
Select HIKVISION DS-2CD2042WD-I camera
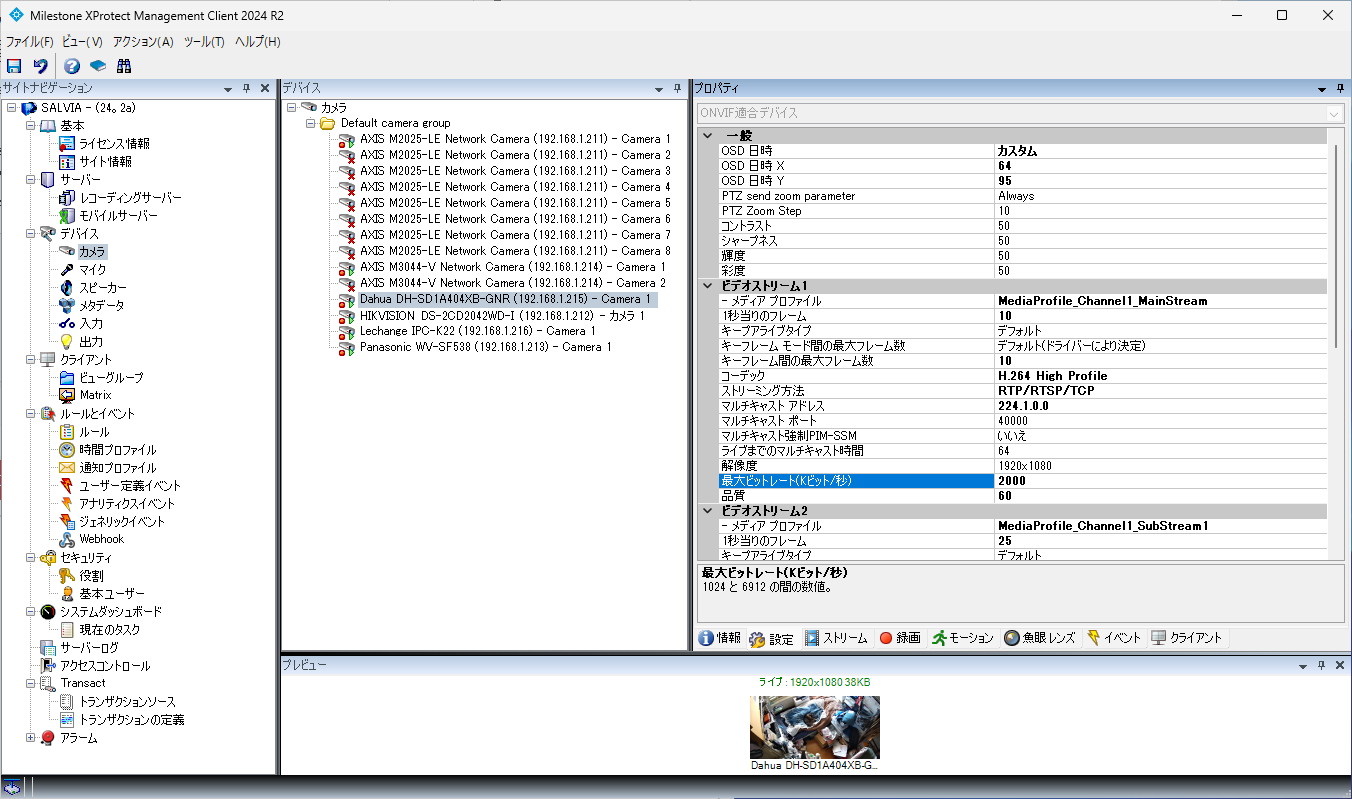(502, 315)
